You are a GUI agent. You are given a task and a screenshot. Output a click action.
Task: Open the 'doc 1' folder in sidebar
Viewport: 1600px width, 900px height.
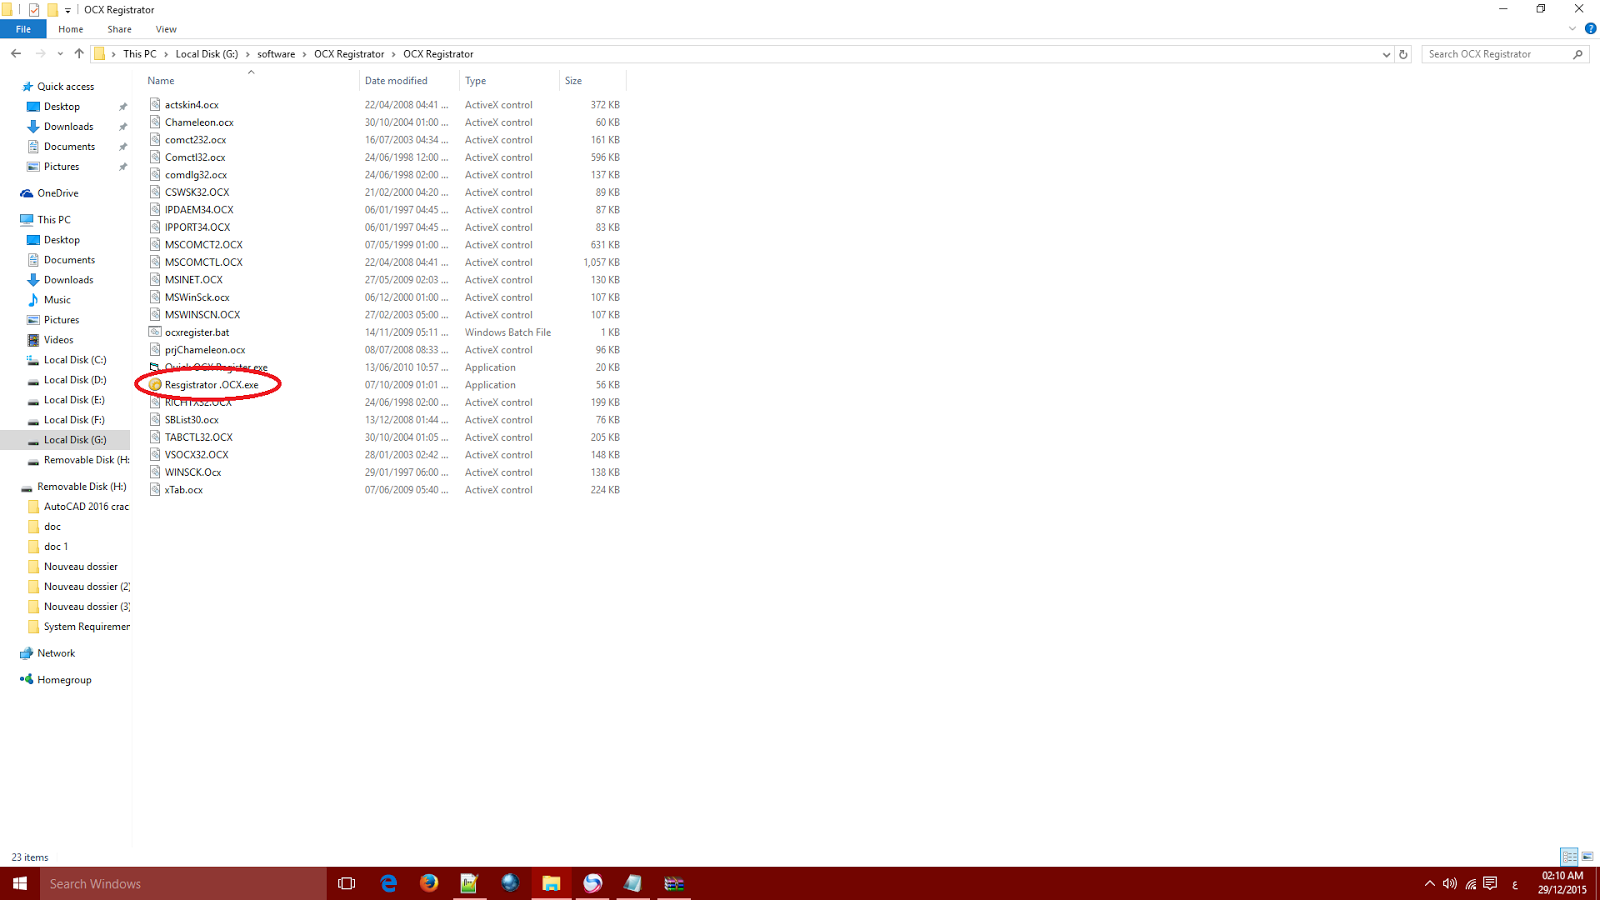tap(56, 547)
